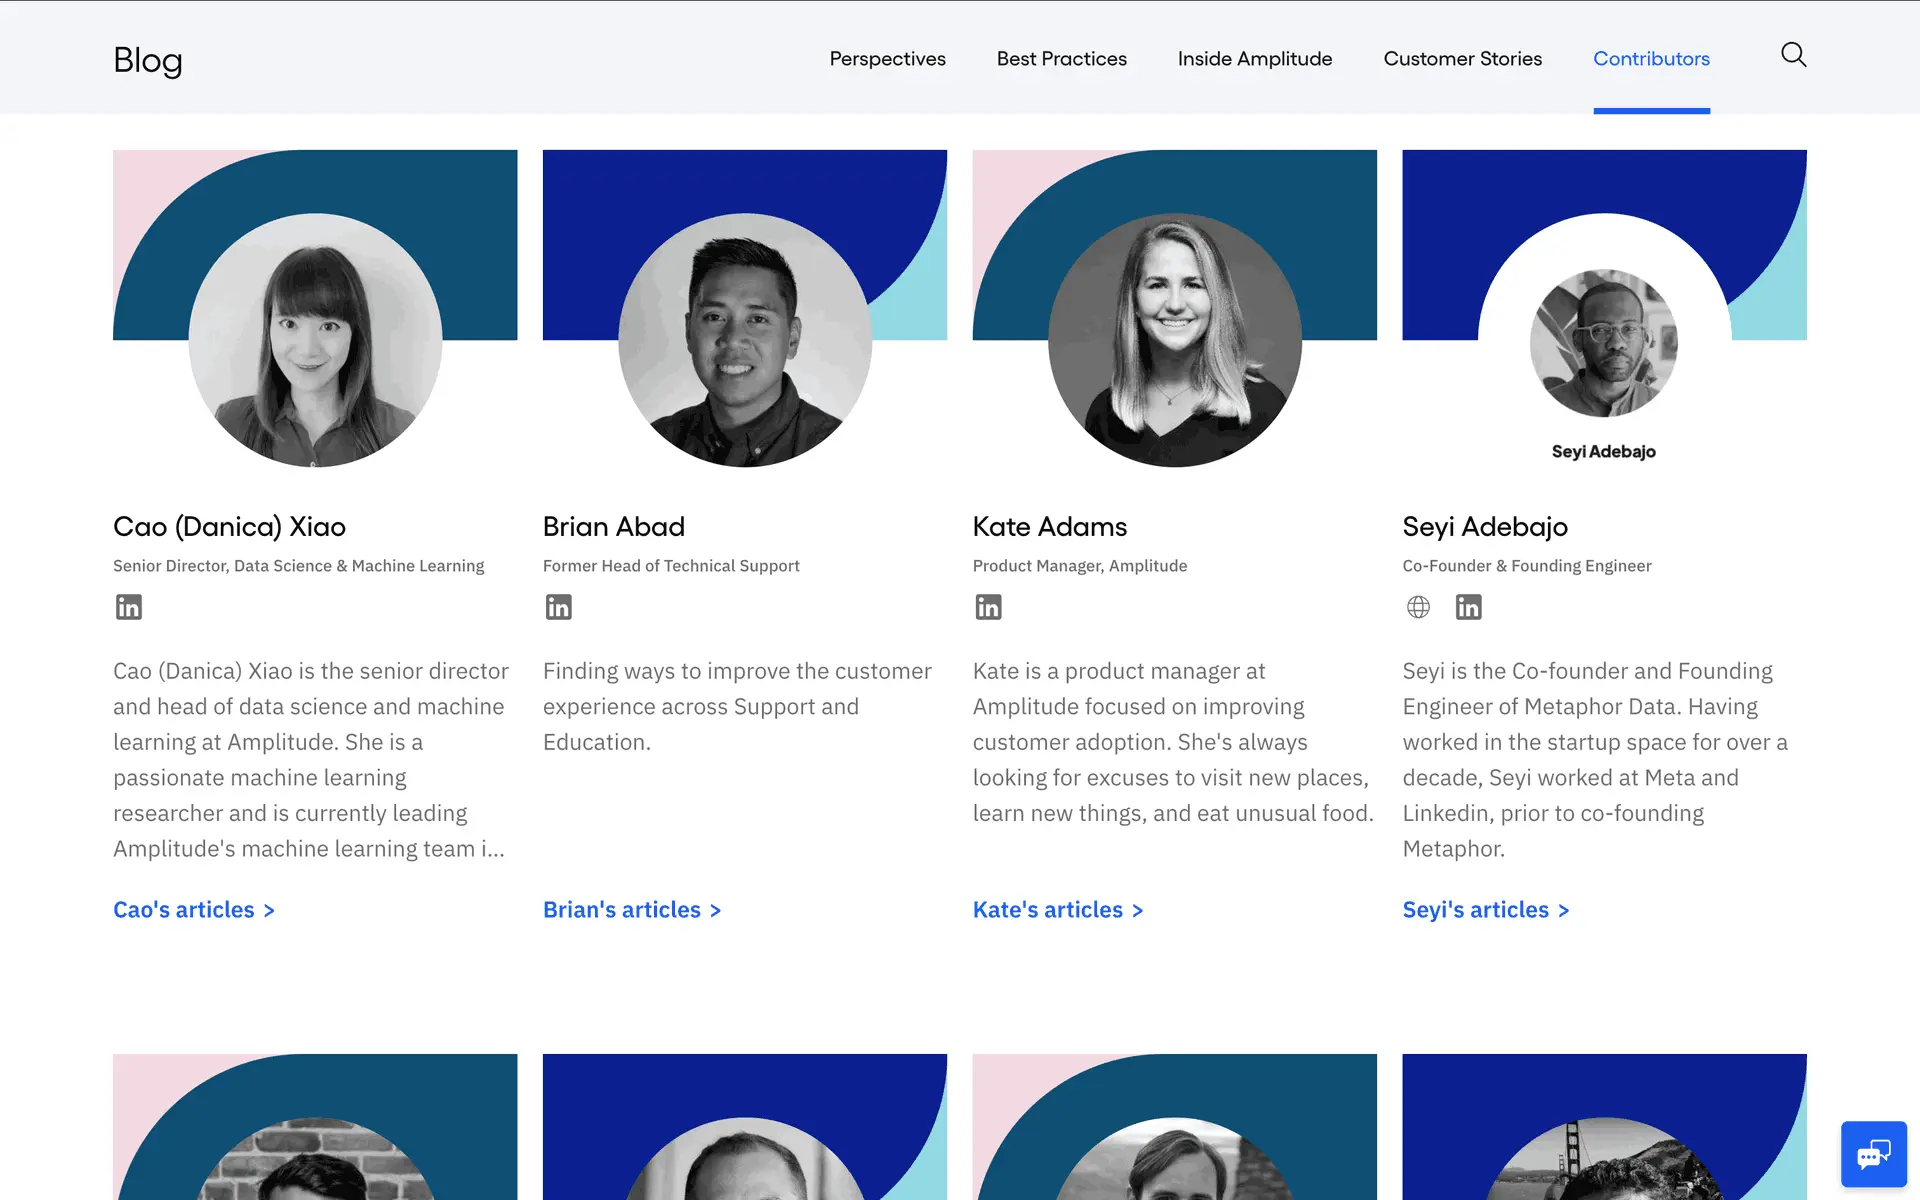View Brian's articles link
This screenshot has height=1200, width=1920.
(631, 910)
